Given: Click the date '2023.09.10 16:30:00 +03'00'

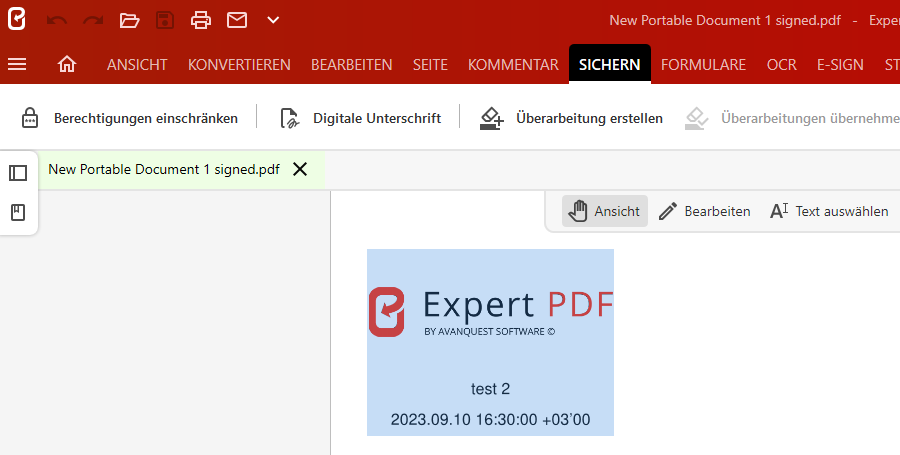Looking at the screenshot, I should coord(490,419).
